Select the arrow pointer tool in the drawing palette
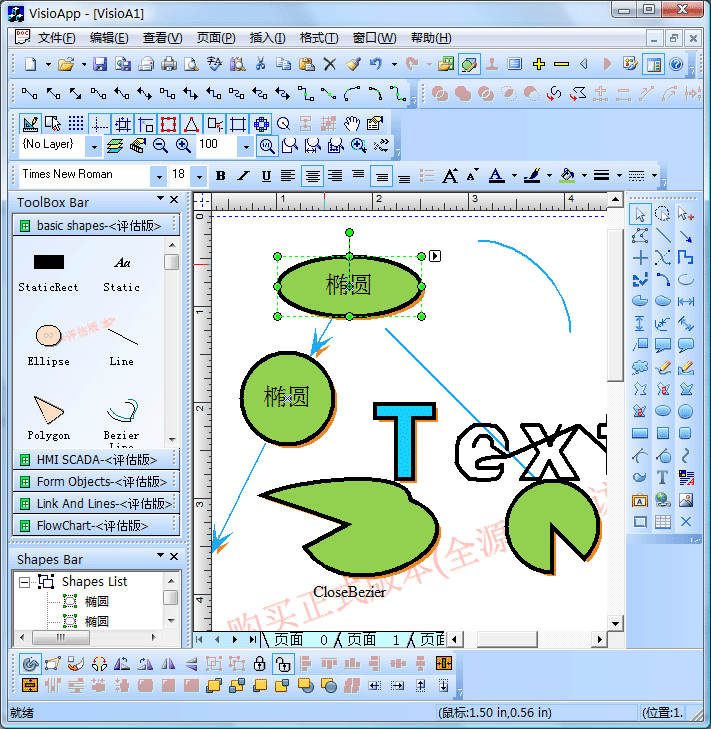711x729 pixels. (640, 214)
